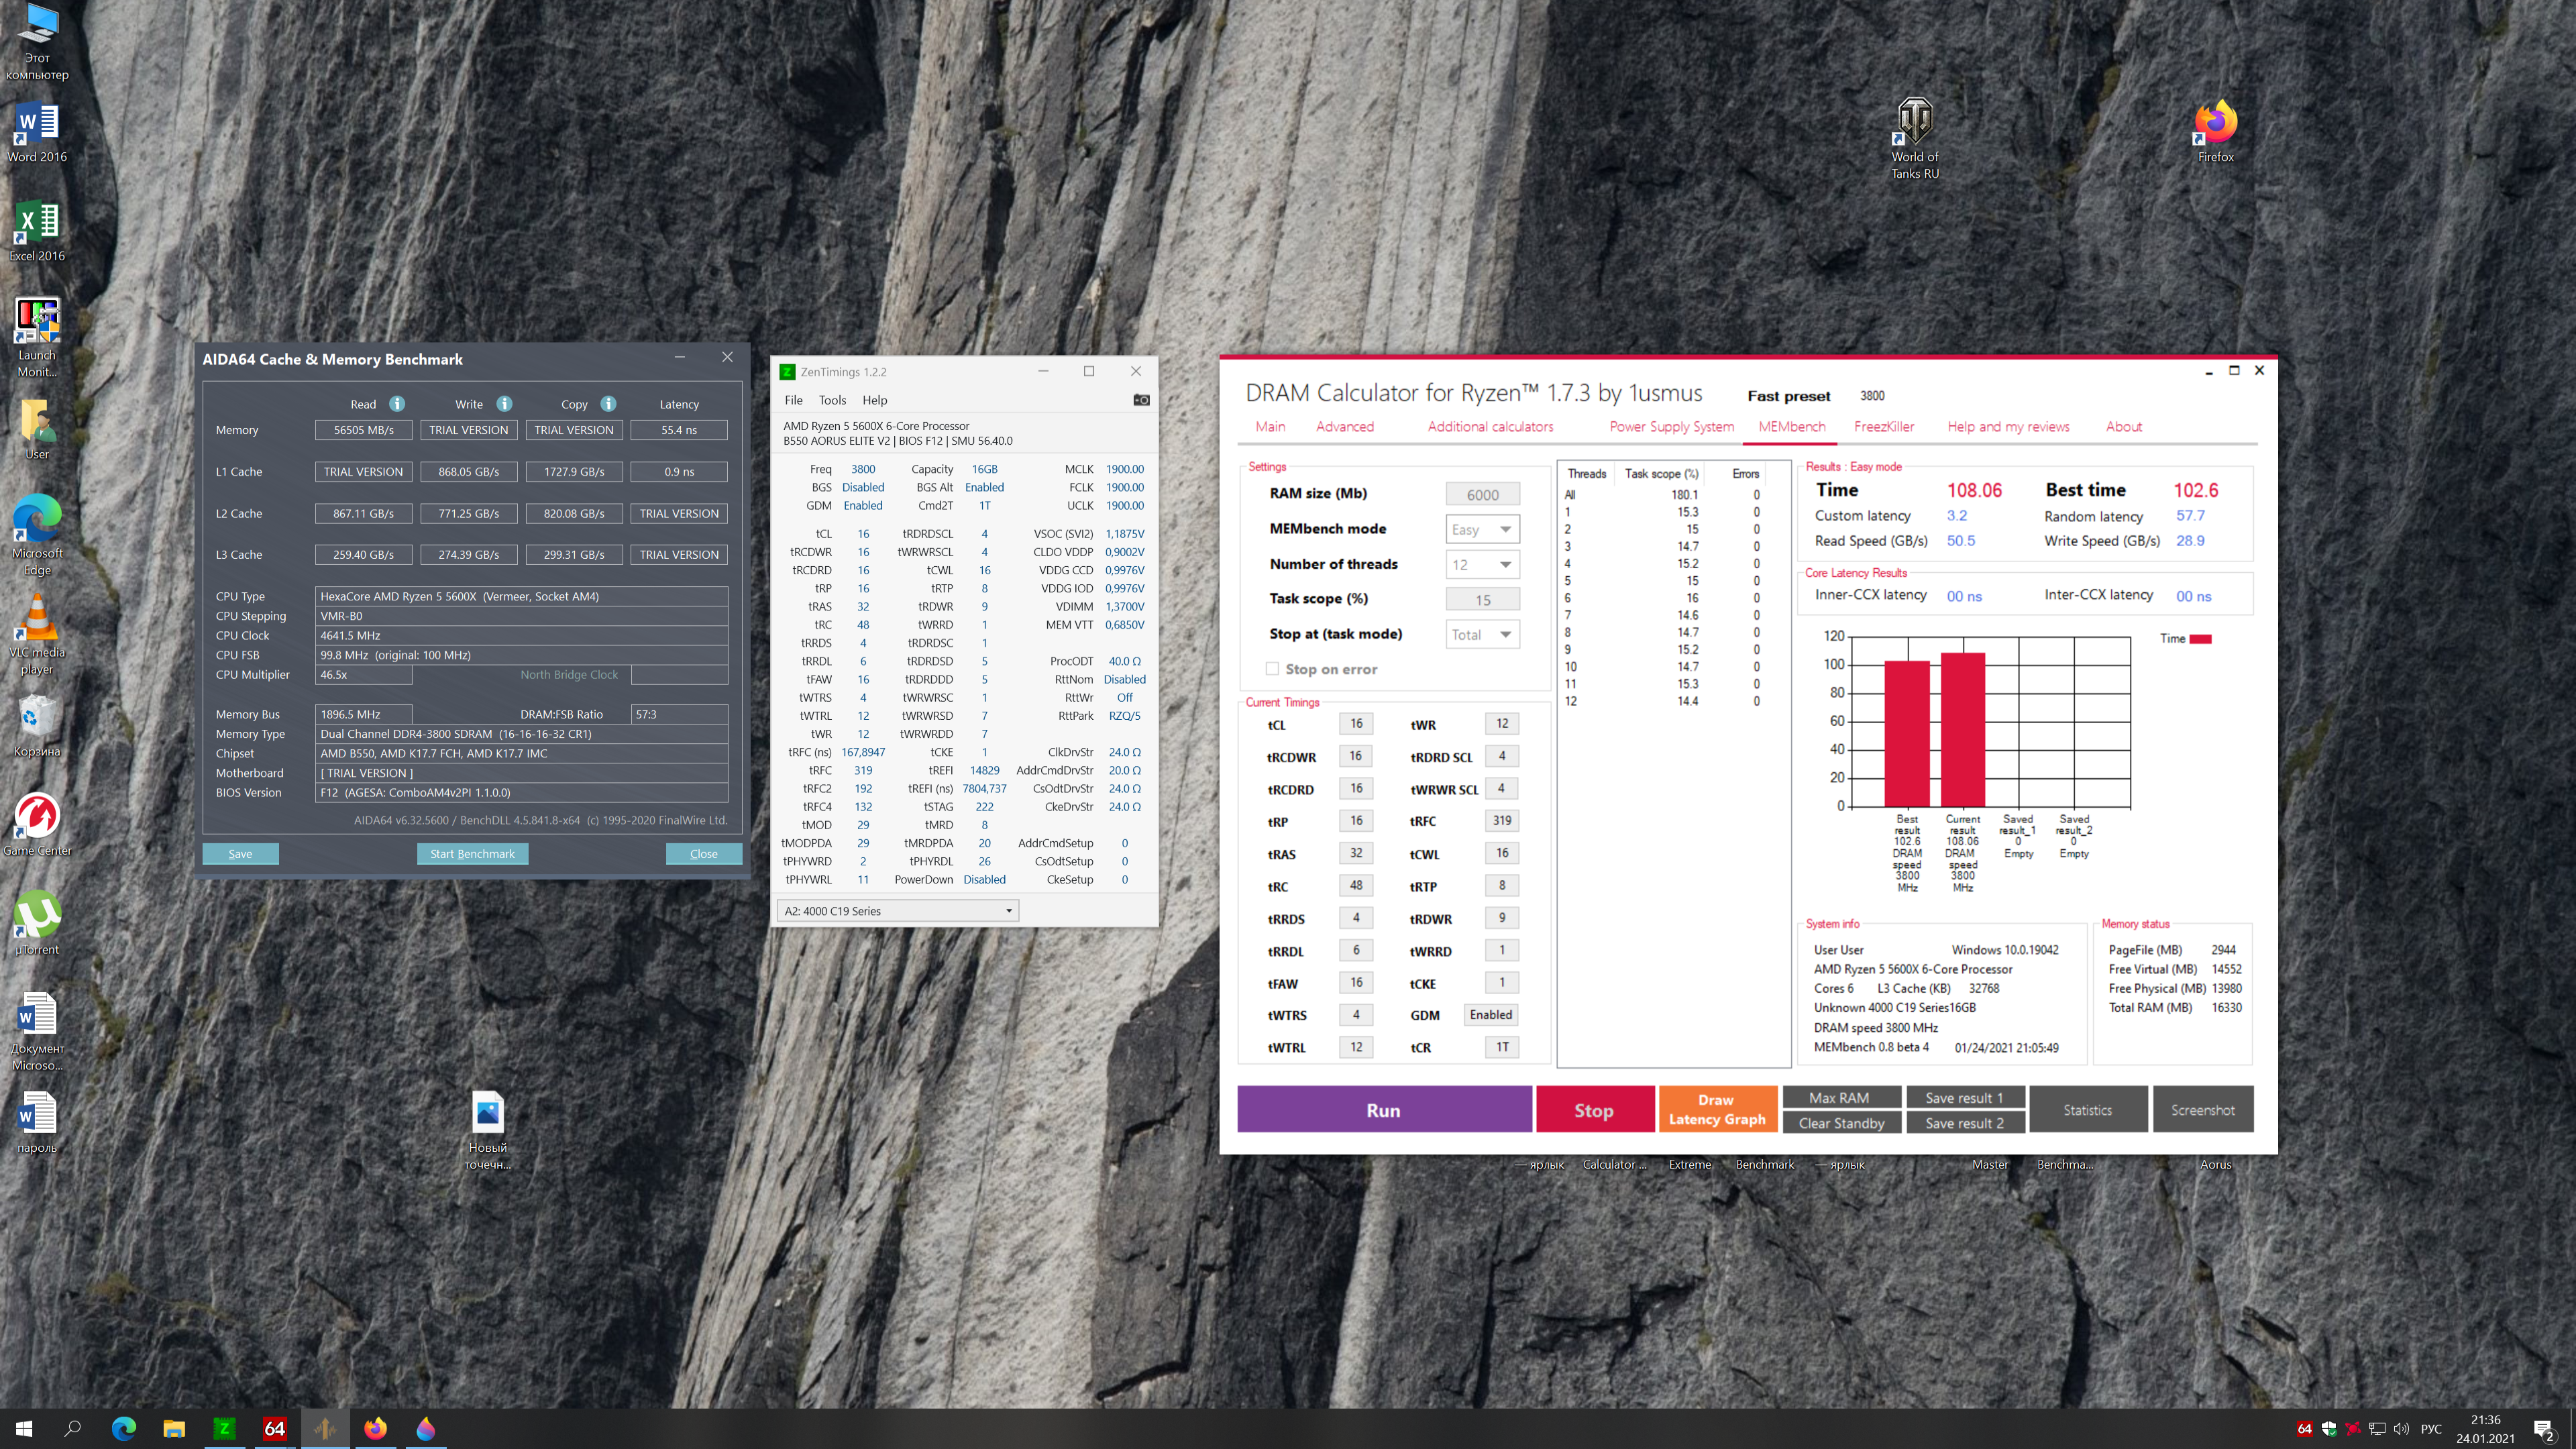Open Number of threads dropdown
The width and height of the screenshot is (2576, 1449).
[x=1482, y=565]
